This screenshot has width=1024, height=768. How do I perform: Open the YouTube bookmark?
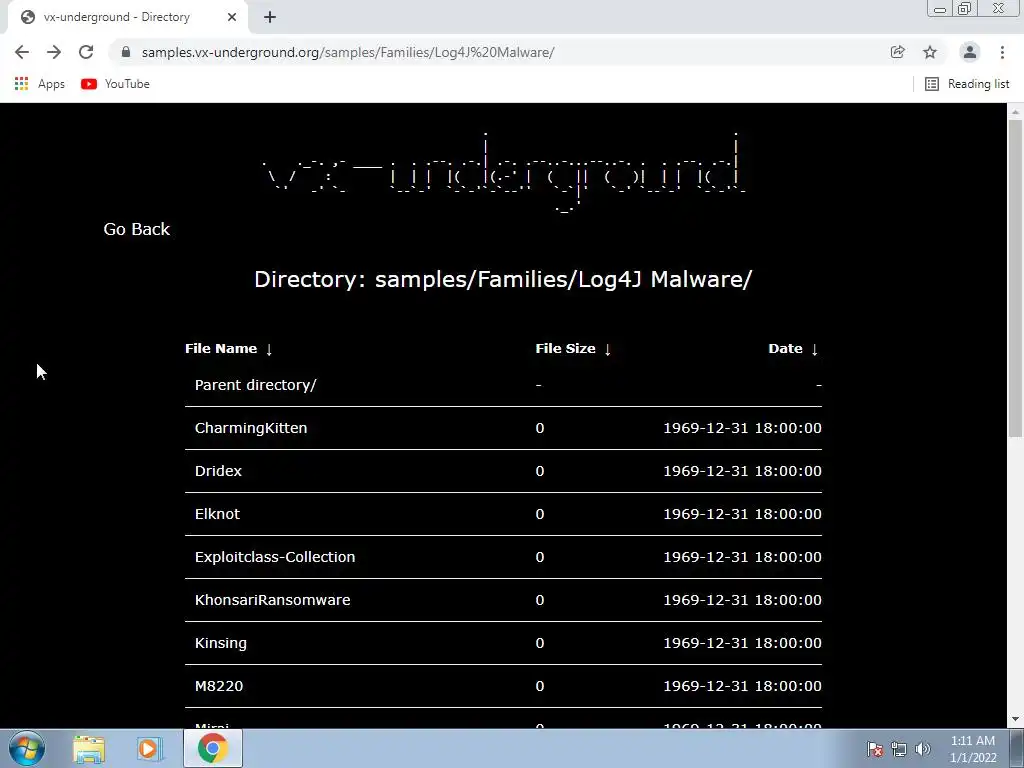pos(116,84)
